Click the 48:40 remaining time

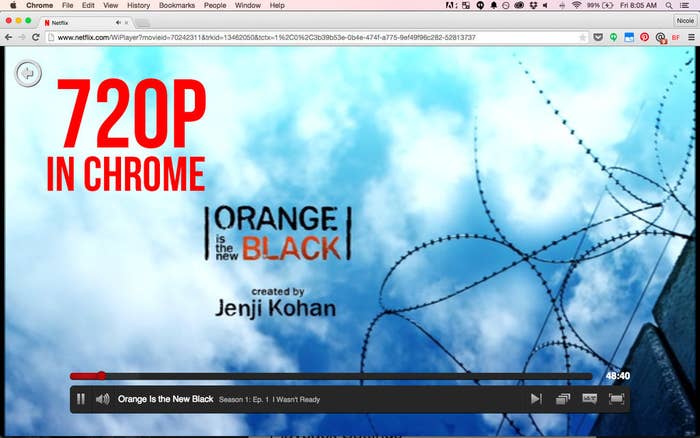tap(618, 375)
